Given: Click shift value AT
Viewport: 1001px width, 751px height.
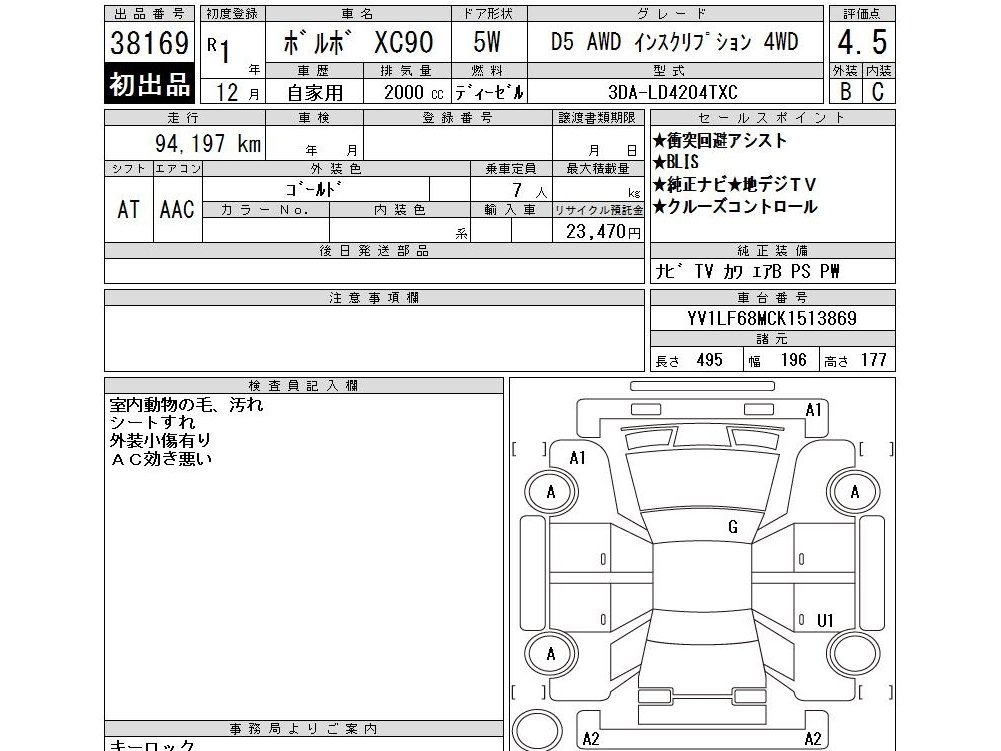Looking at the screenshot, I should [128, 209].
